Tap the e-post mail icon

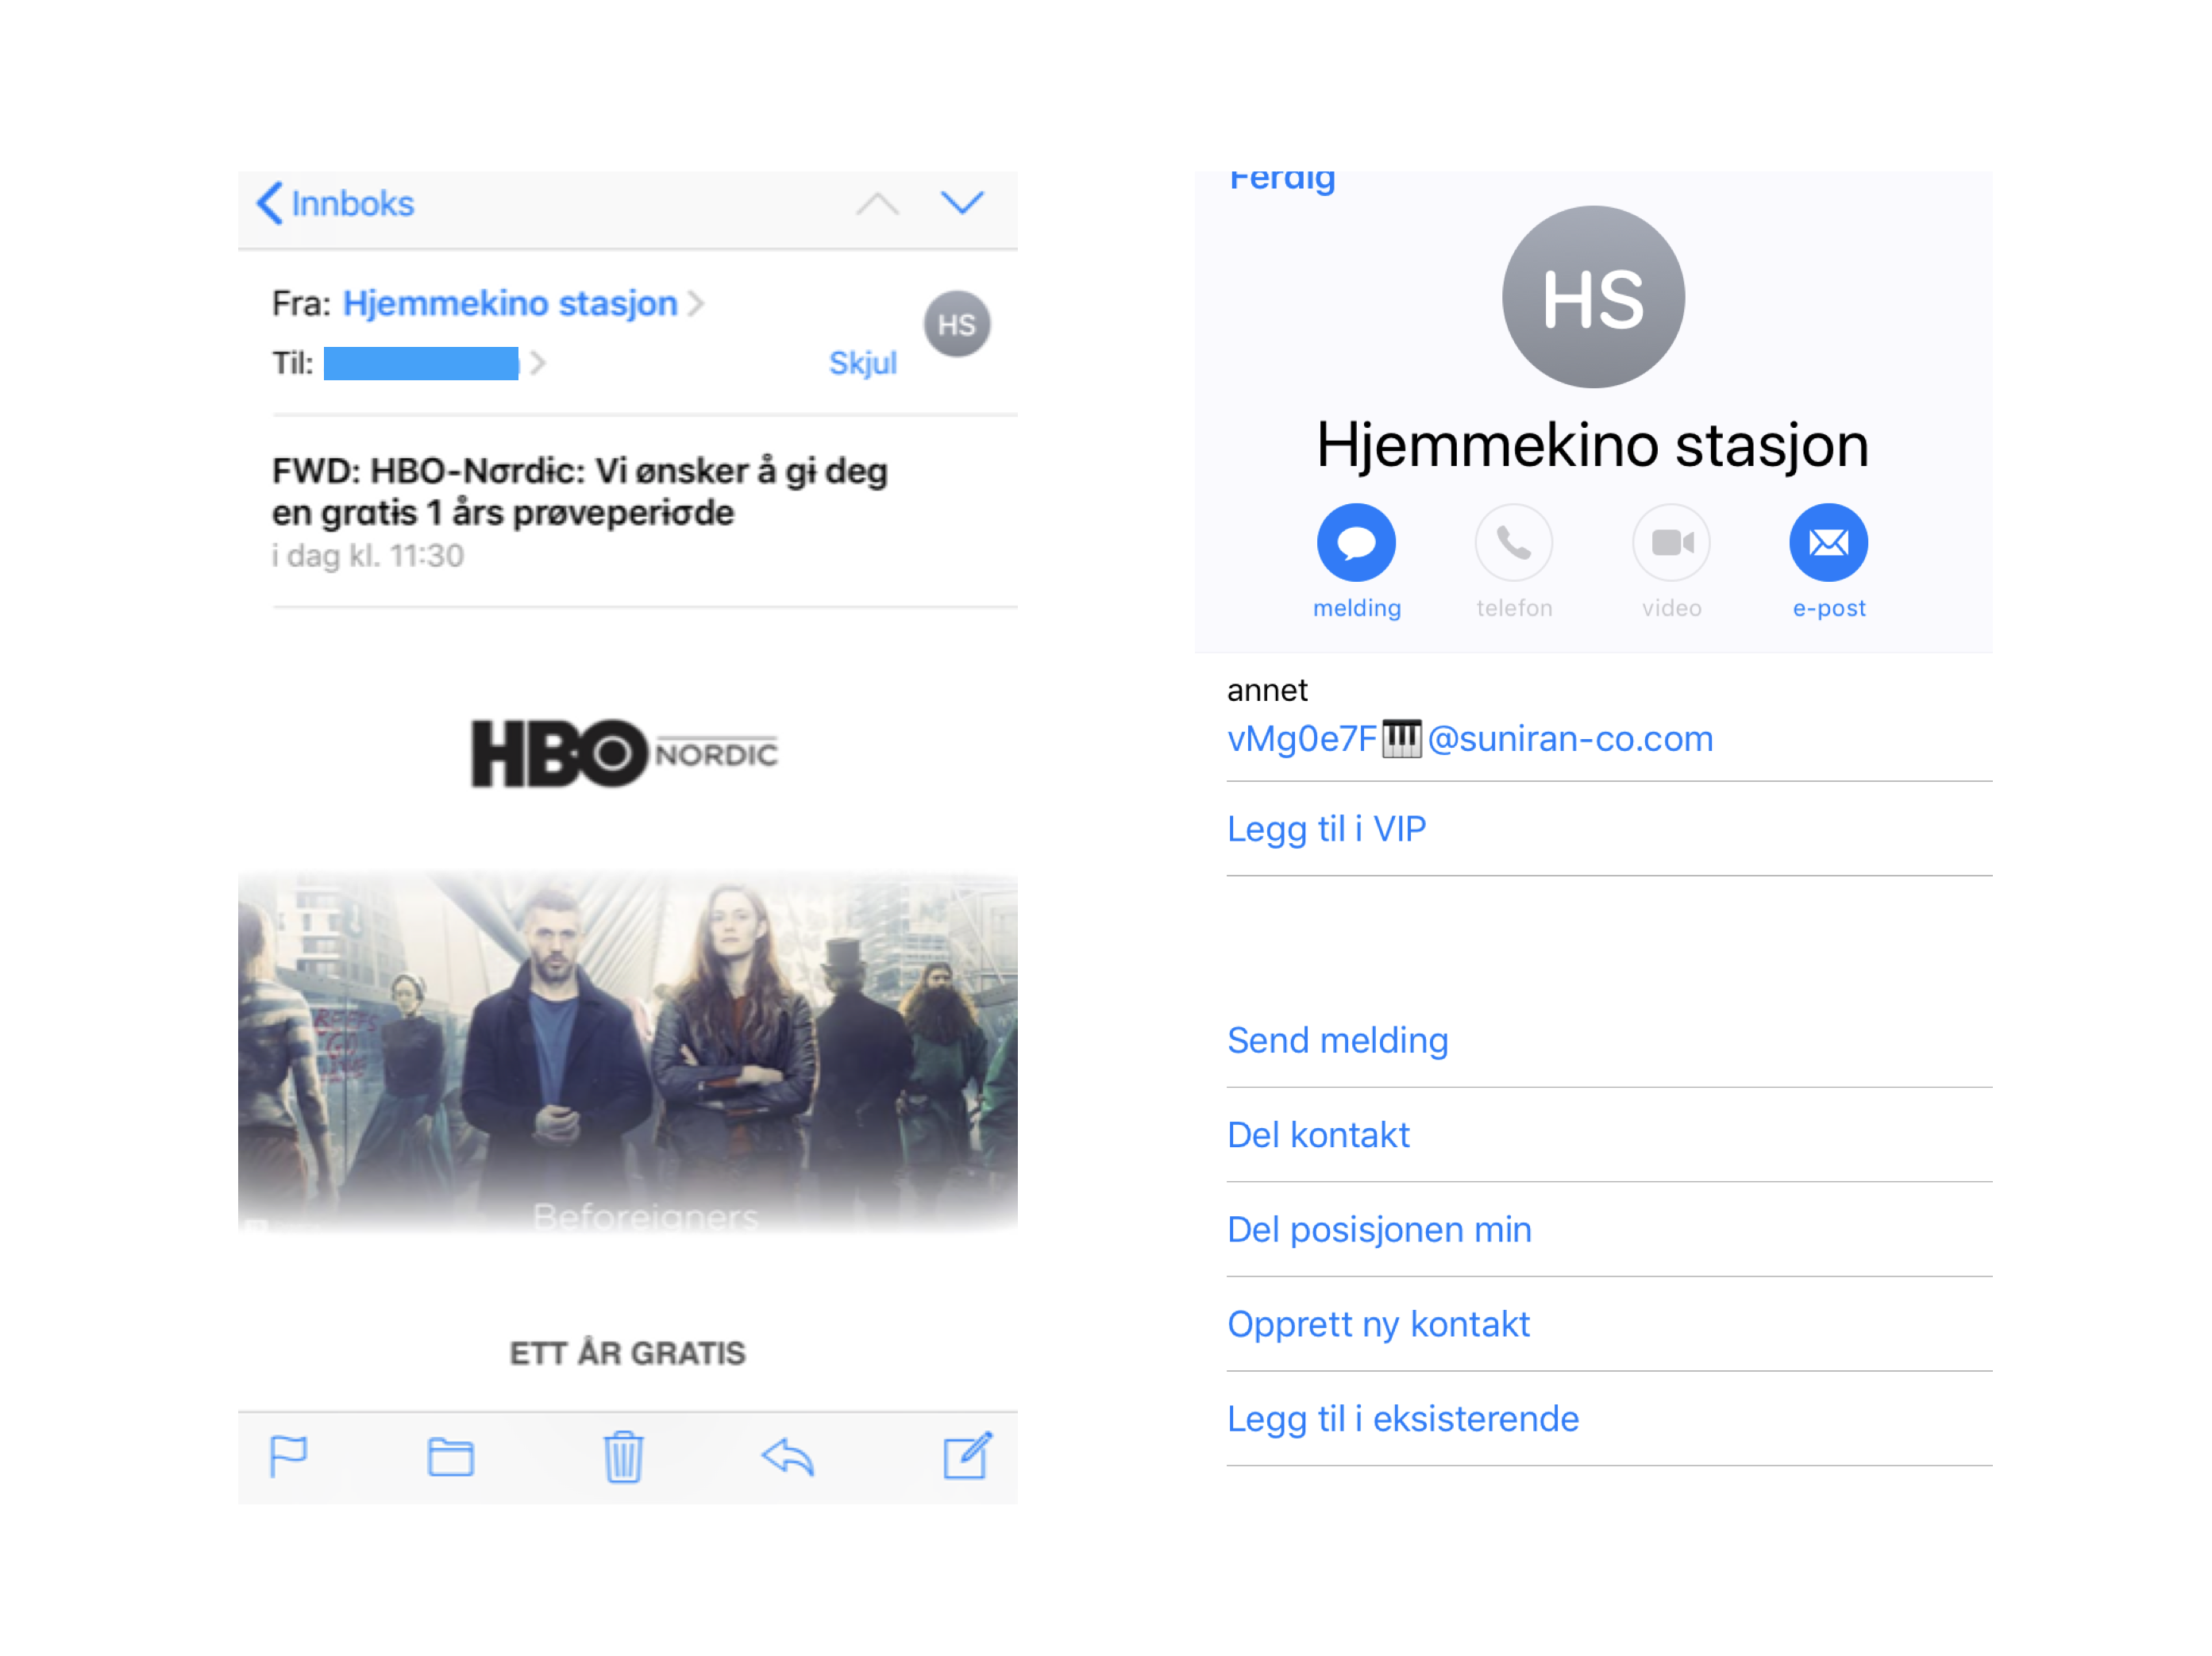[x=1828, y=542]
